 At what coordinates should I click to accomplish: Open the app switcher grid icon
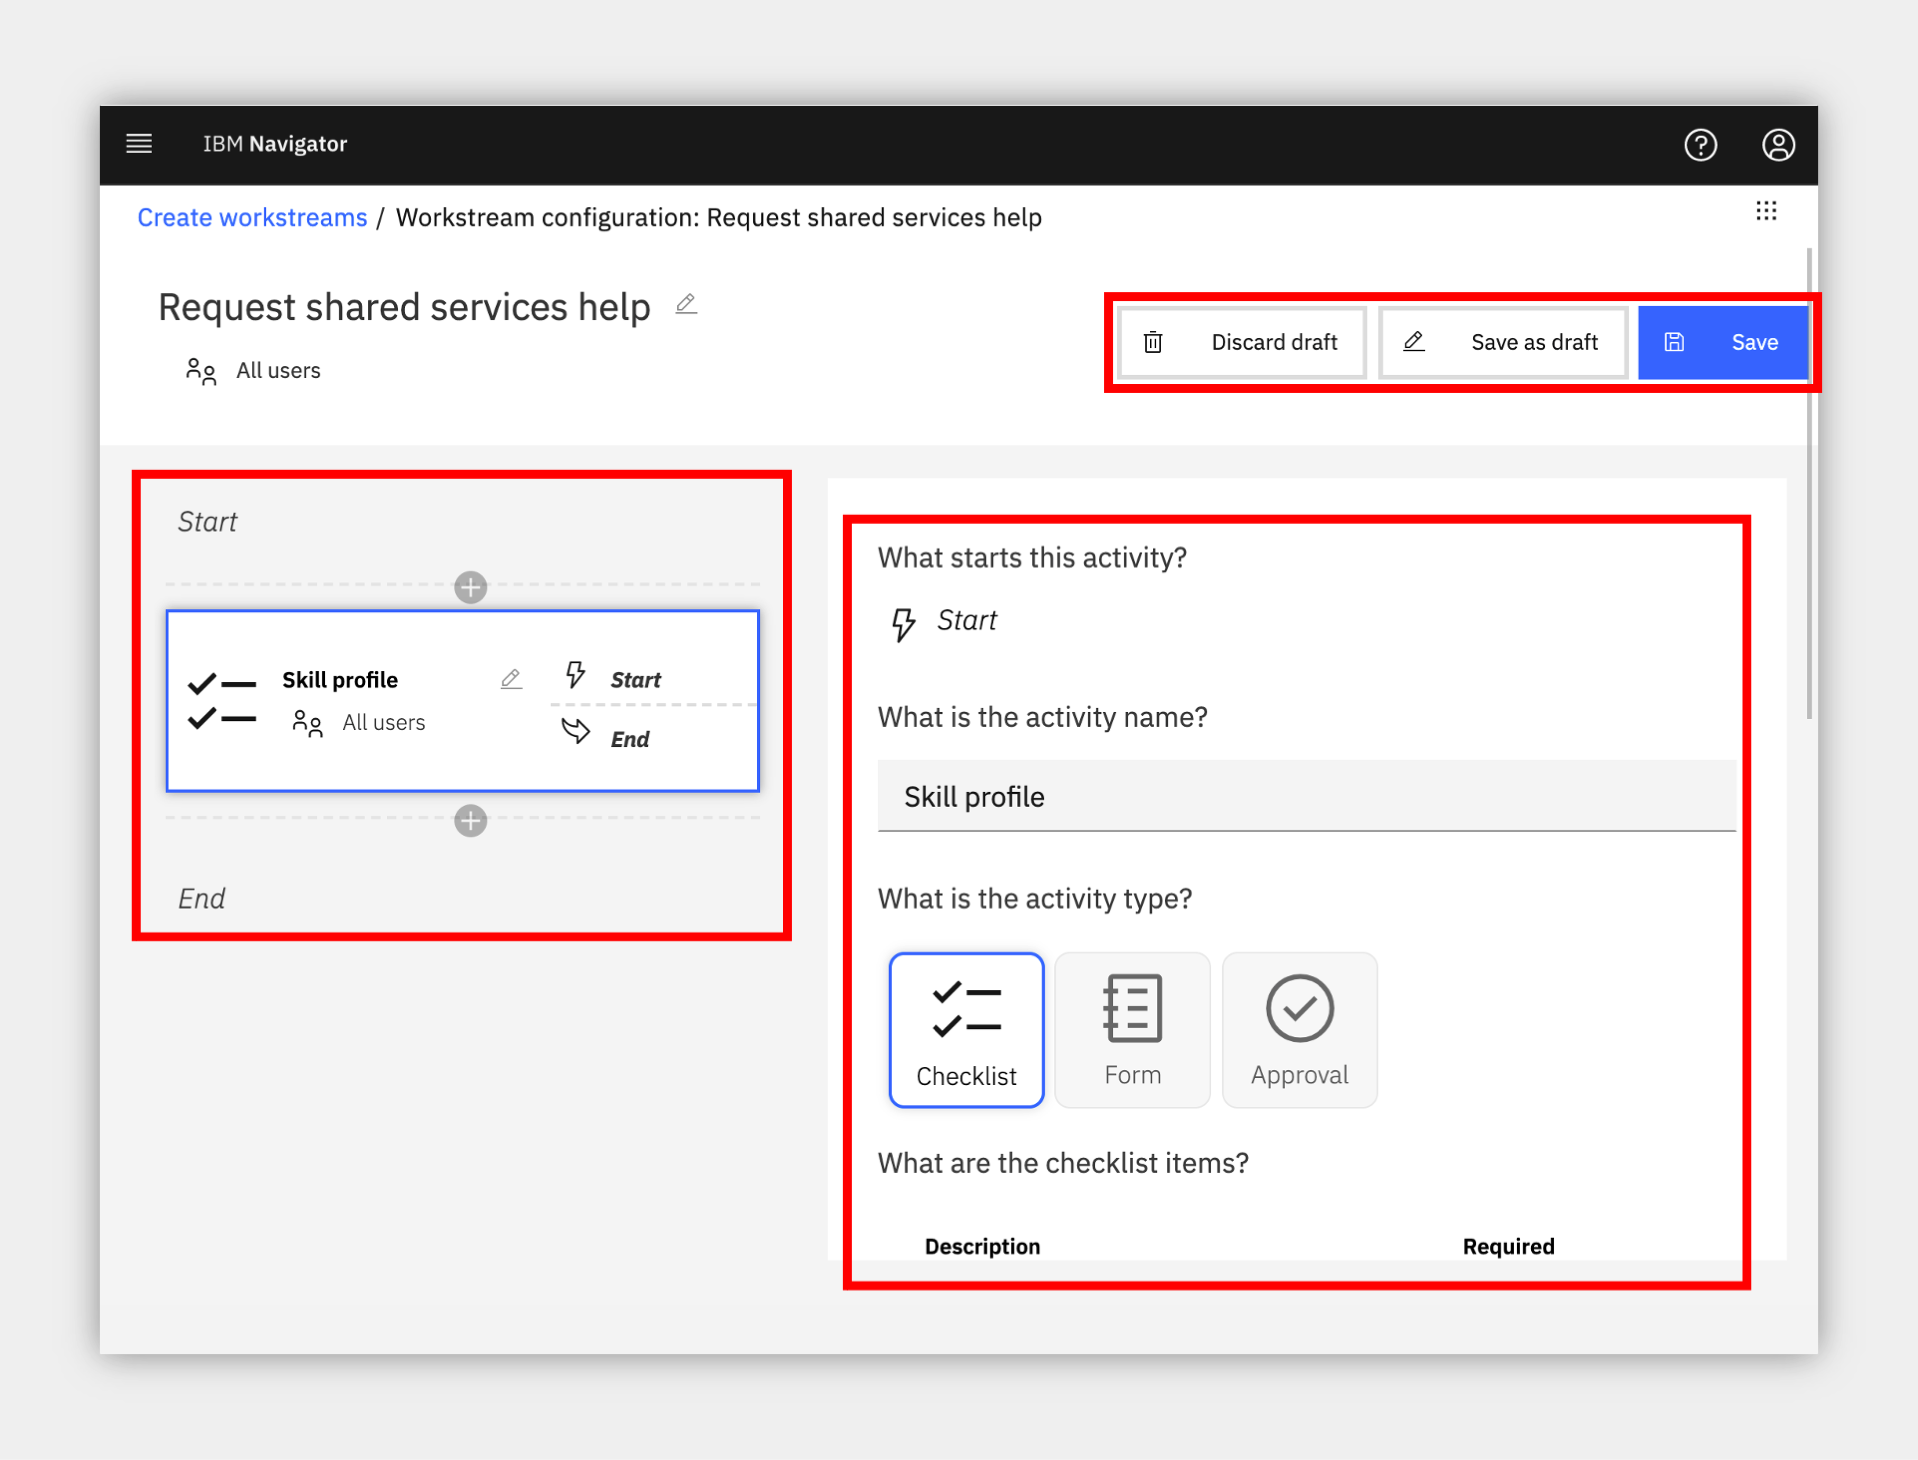pyautogui.click(x=1766, y=211)
